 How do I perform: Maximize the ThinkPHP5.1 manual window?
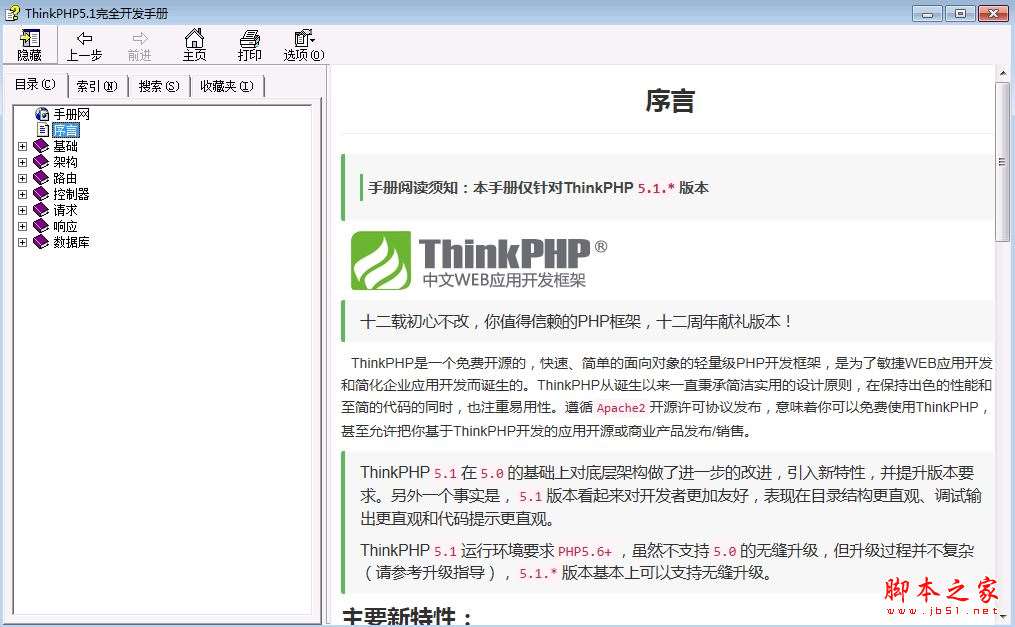[x=961, y=13]
